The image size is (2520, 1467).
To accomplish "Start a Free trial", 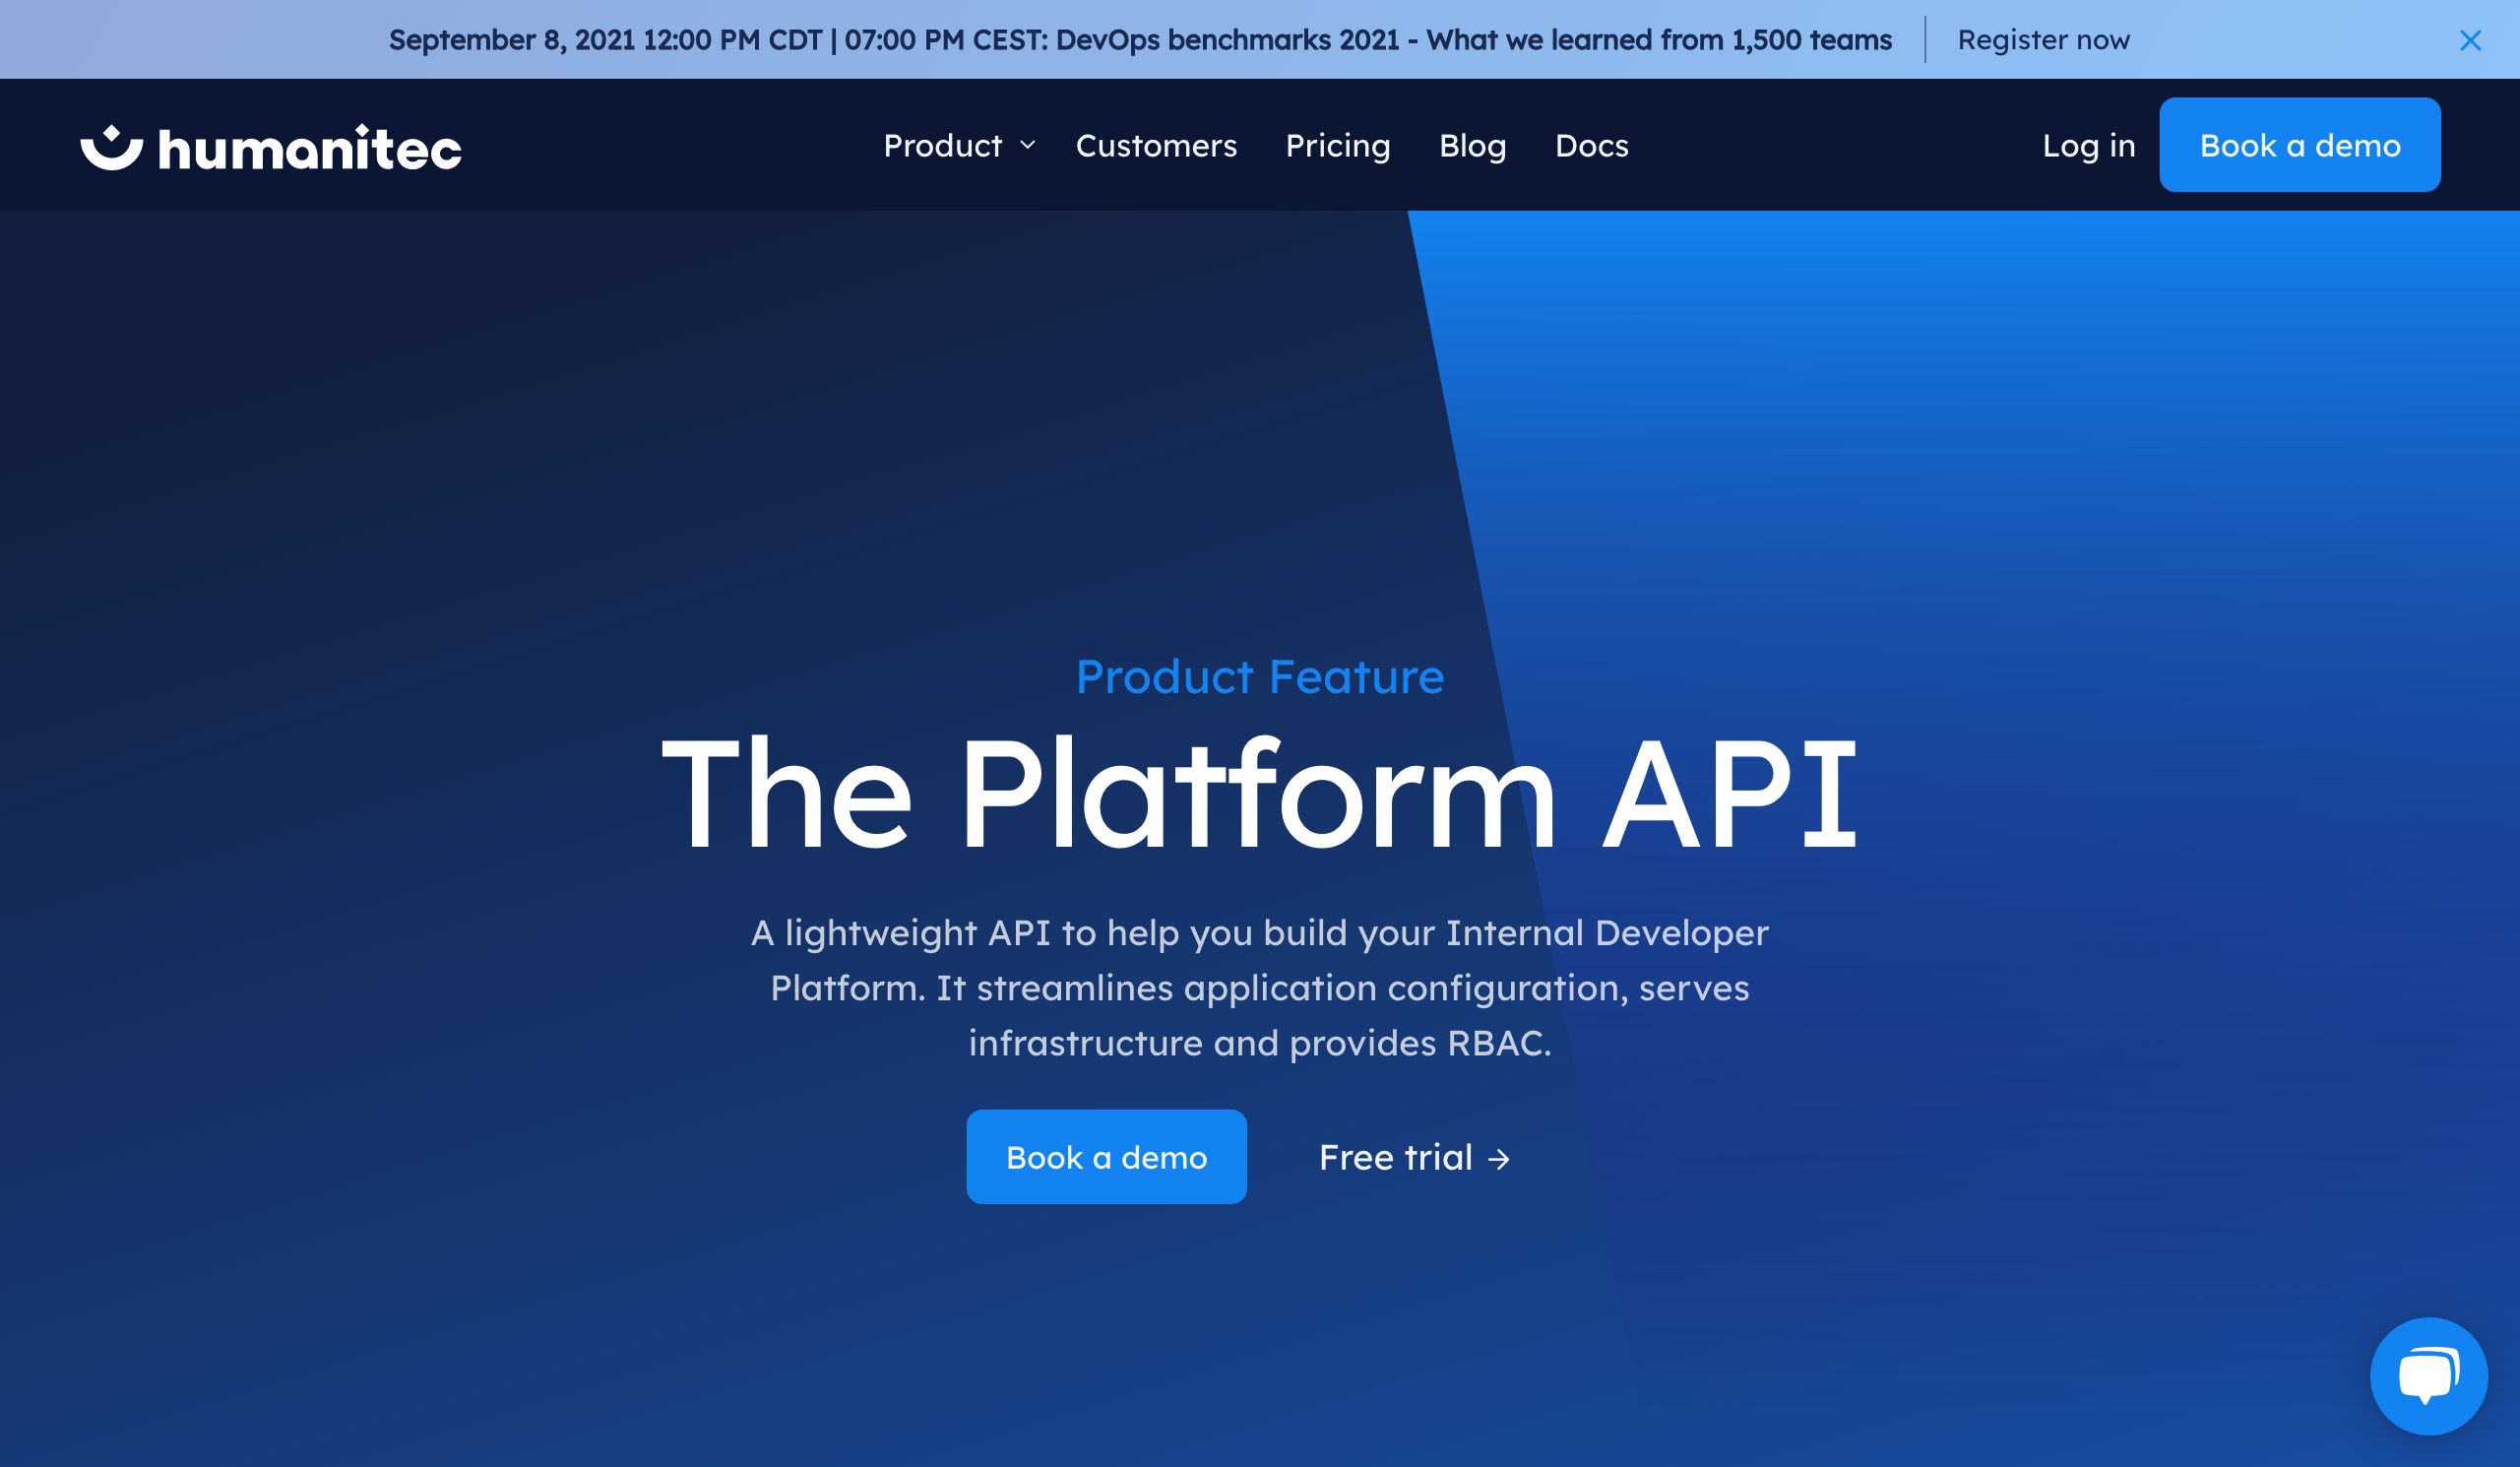I will [x=1414, y=1157].
